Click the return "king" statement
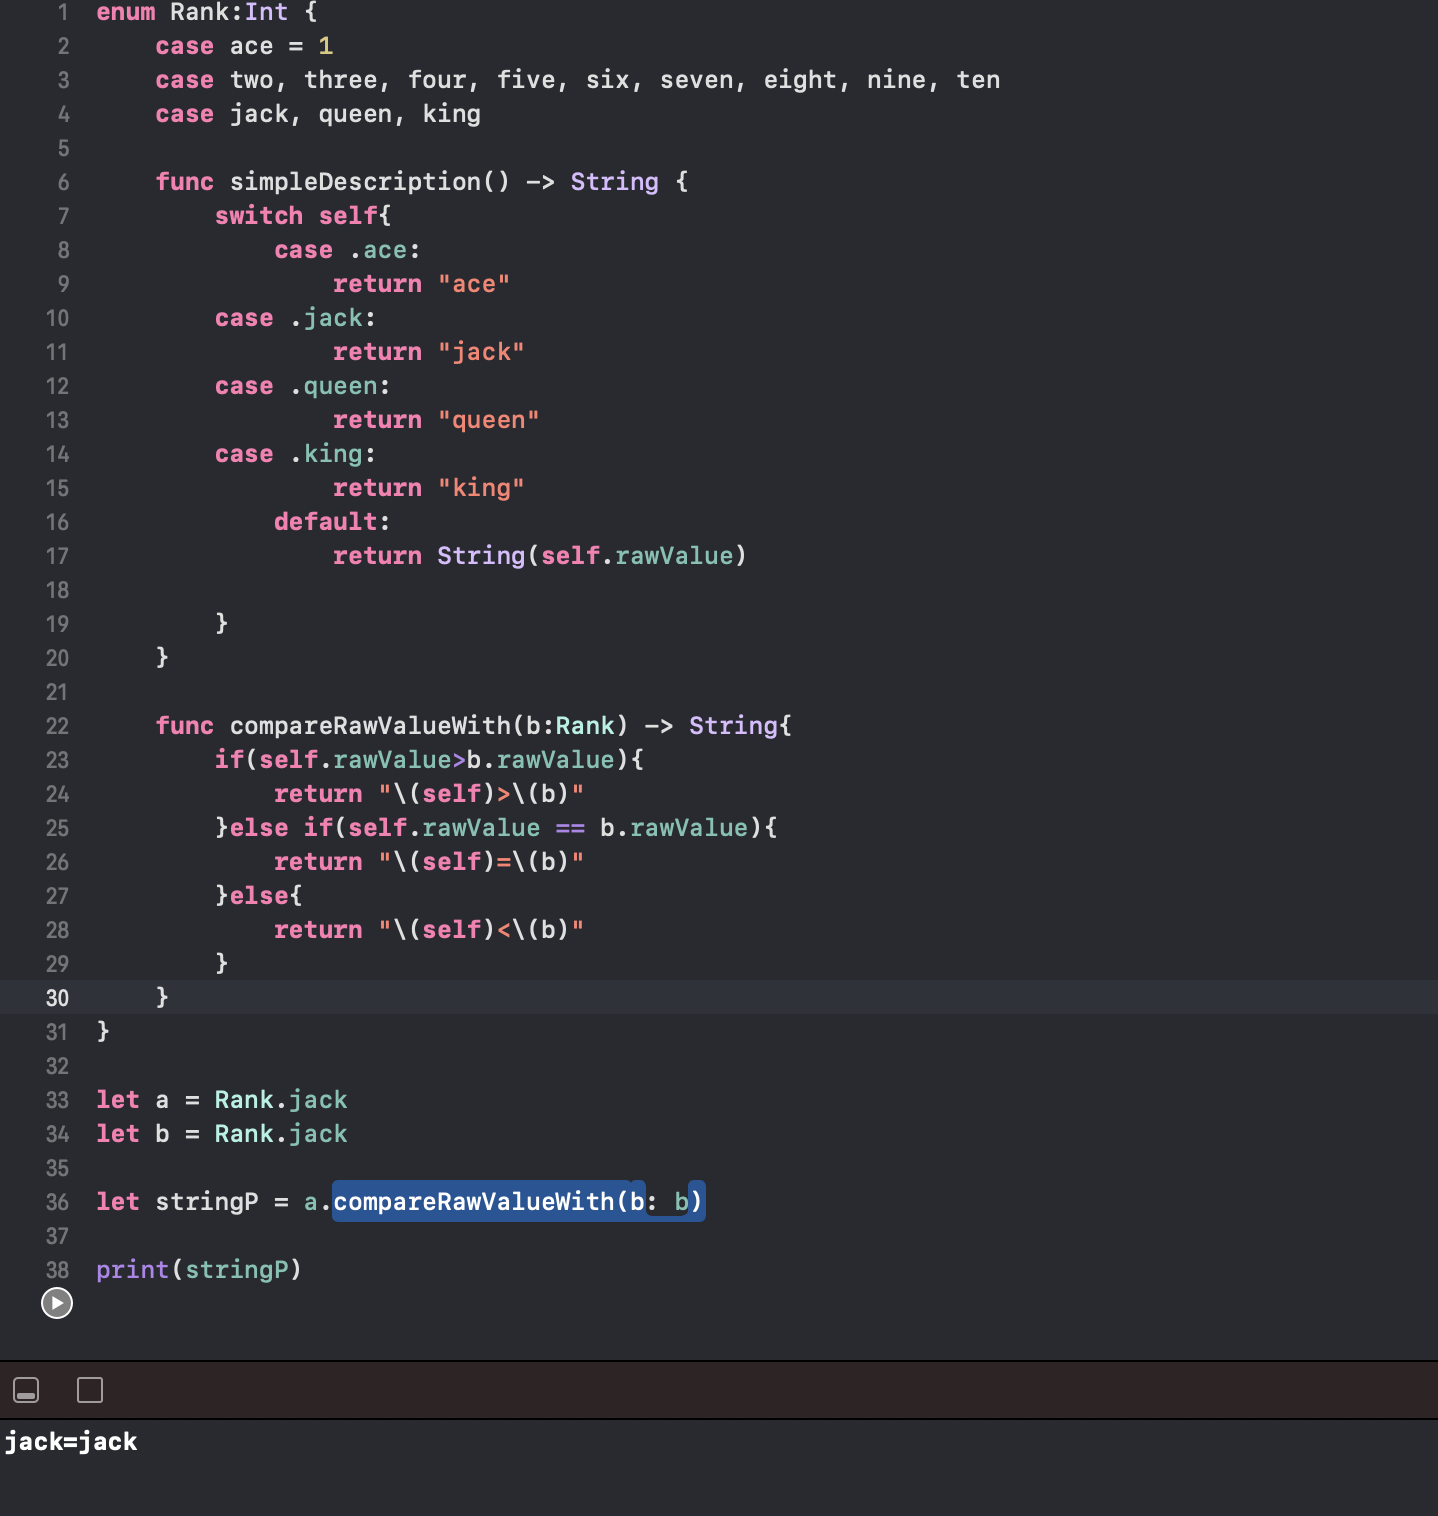 pyautogui.click(x=429, y=488)
